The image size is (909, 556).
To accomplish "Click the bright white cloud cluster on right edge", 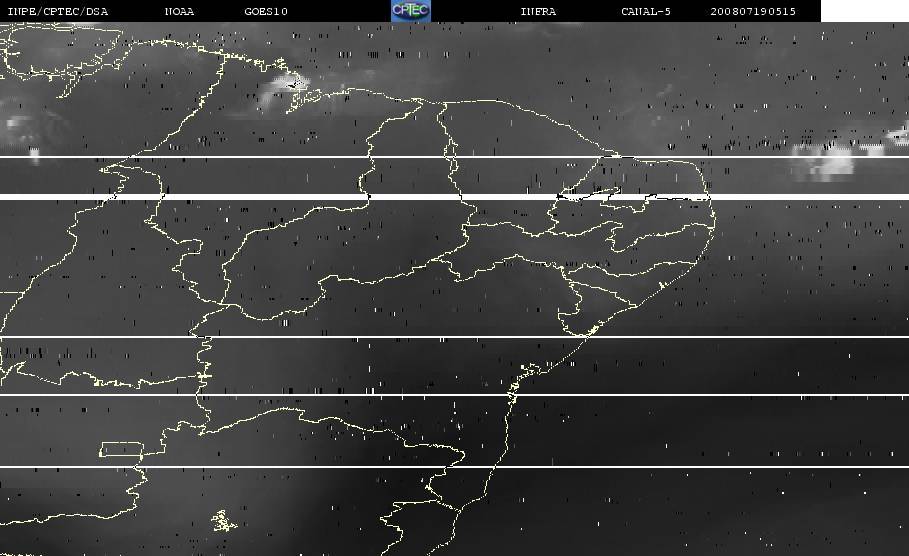I will 825,162.
